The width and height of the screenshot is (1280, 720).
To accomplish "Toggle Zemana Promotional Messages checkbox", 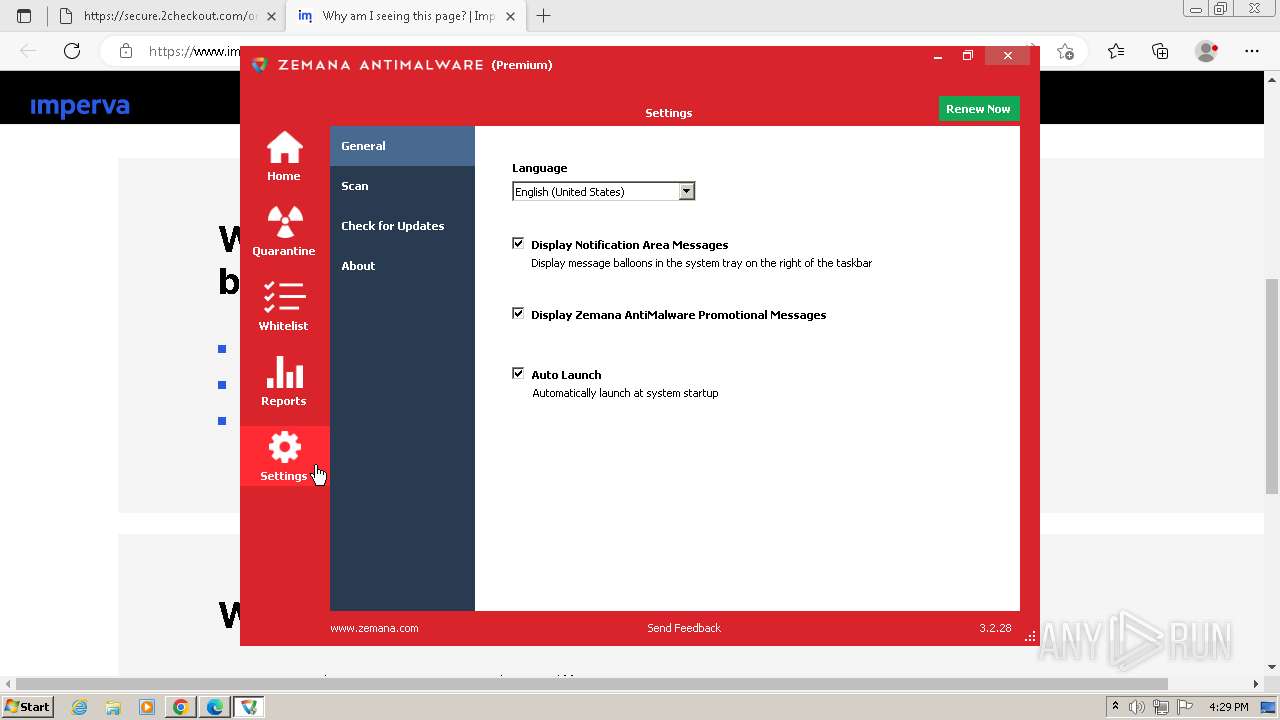I will pos(518,313).
